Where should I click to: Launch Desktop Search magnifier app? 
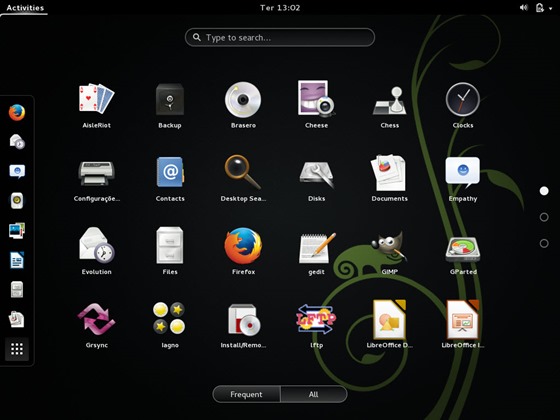243,172
